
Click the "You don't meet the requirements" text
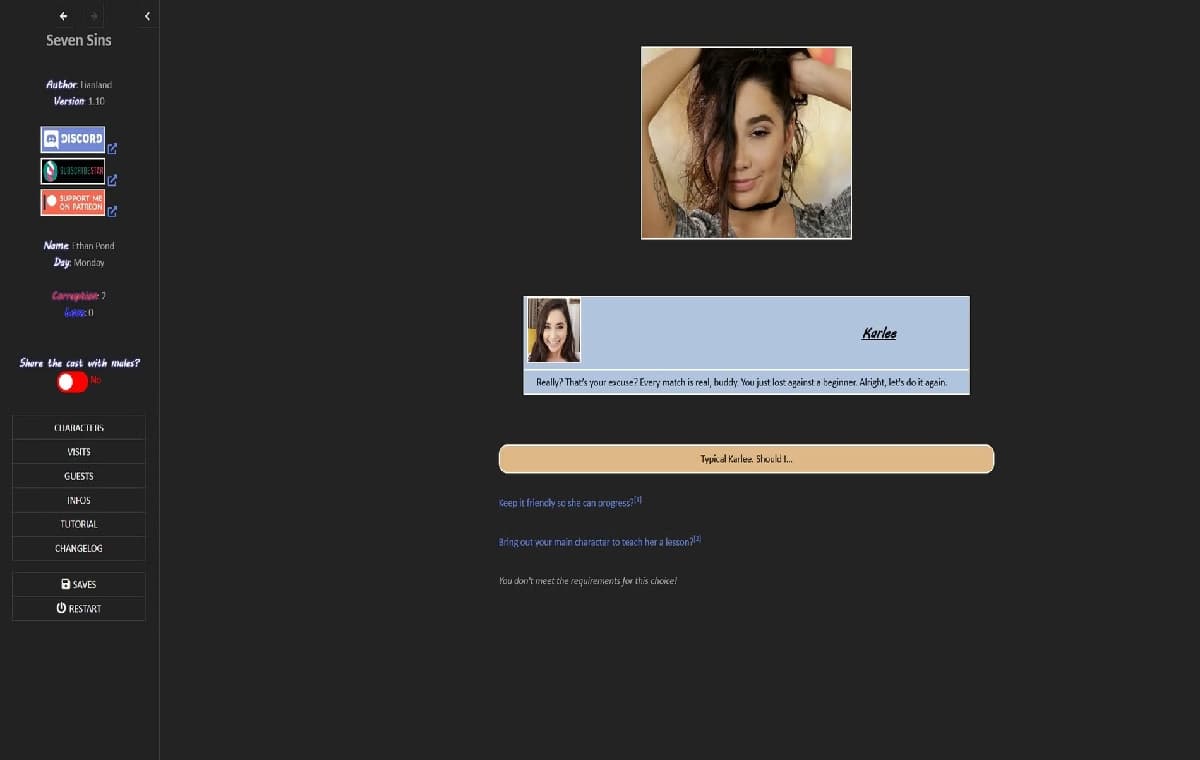click(588, 581)
